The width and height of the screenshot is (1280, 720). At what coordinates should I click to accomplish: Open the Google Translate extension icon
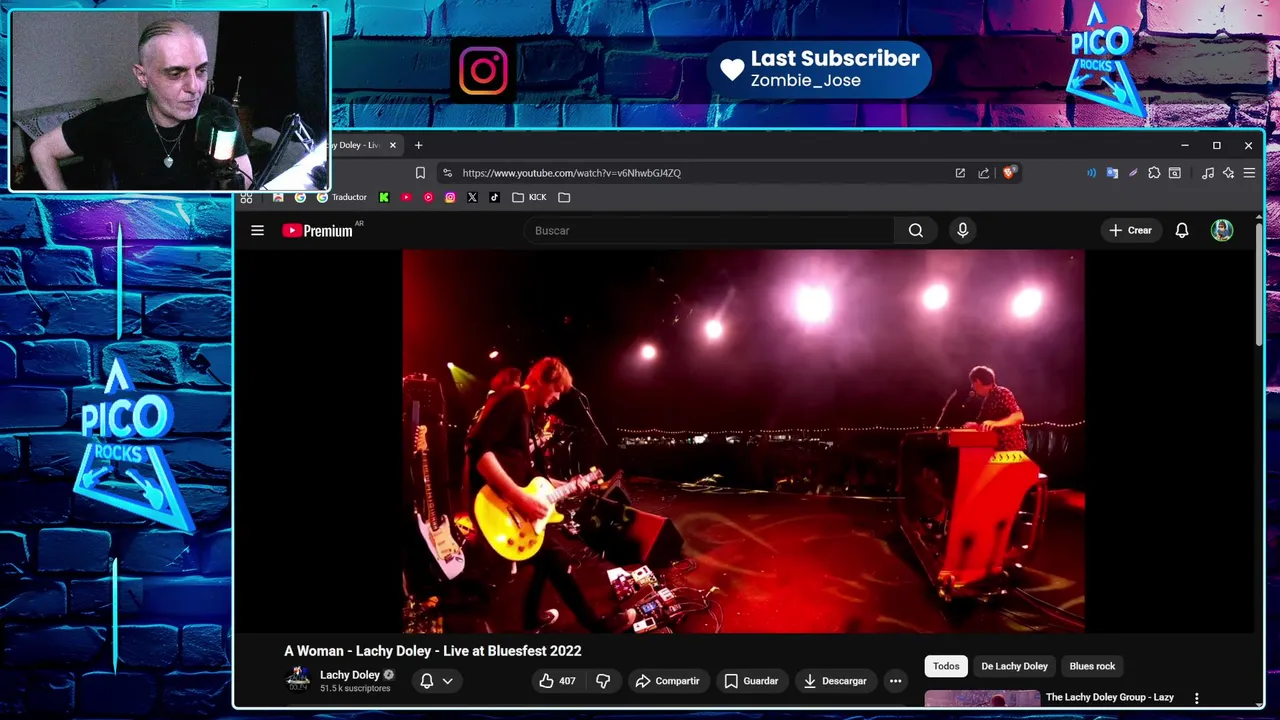[x=1112, y=173]
